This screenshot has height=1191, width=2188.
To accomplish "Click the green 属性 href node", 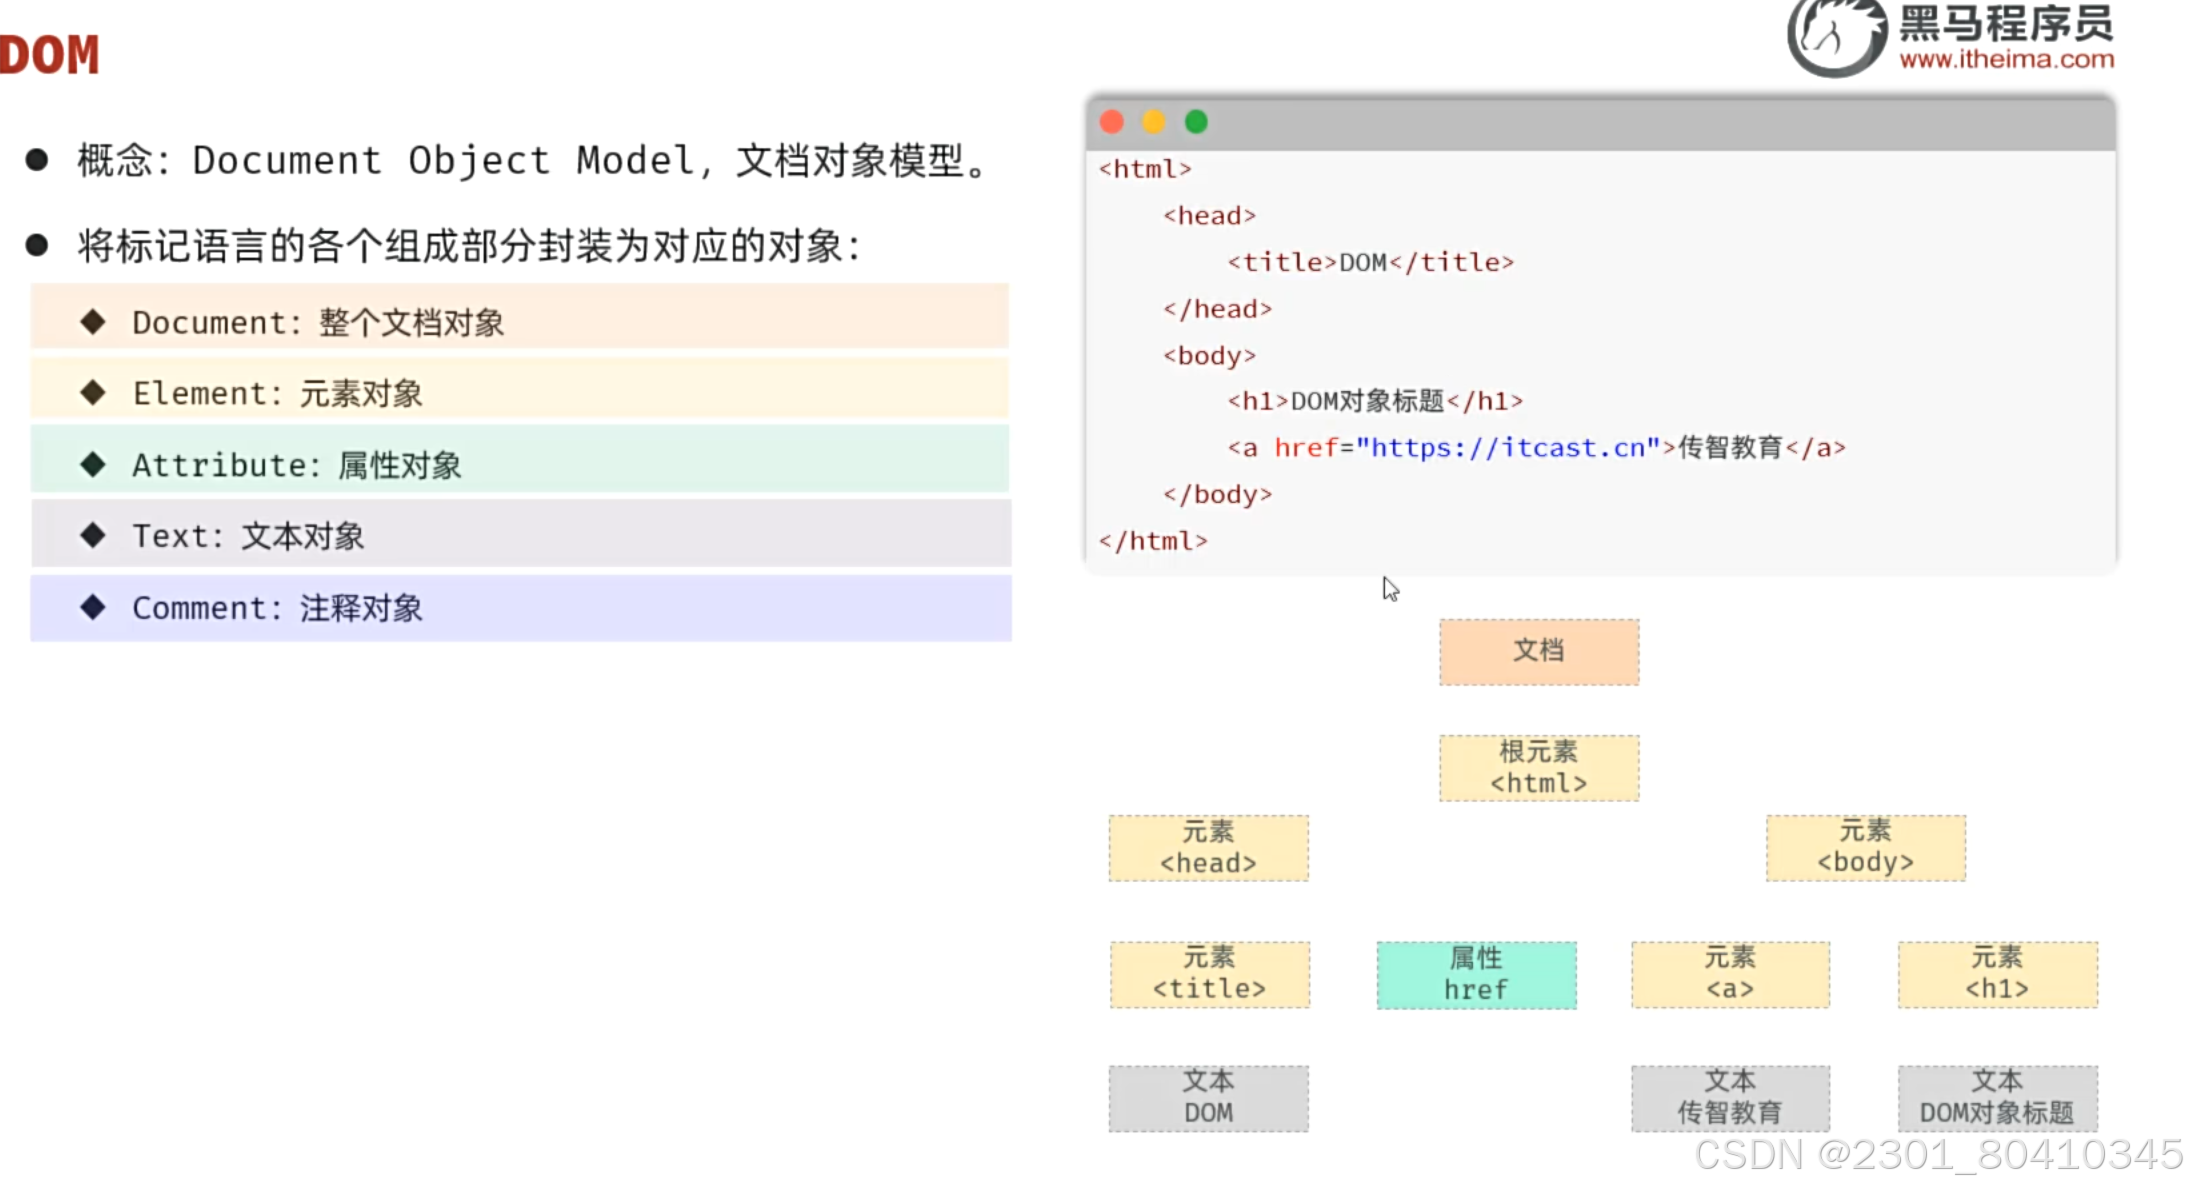I will (x=1476, y=974).
